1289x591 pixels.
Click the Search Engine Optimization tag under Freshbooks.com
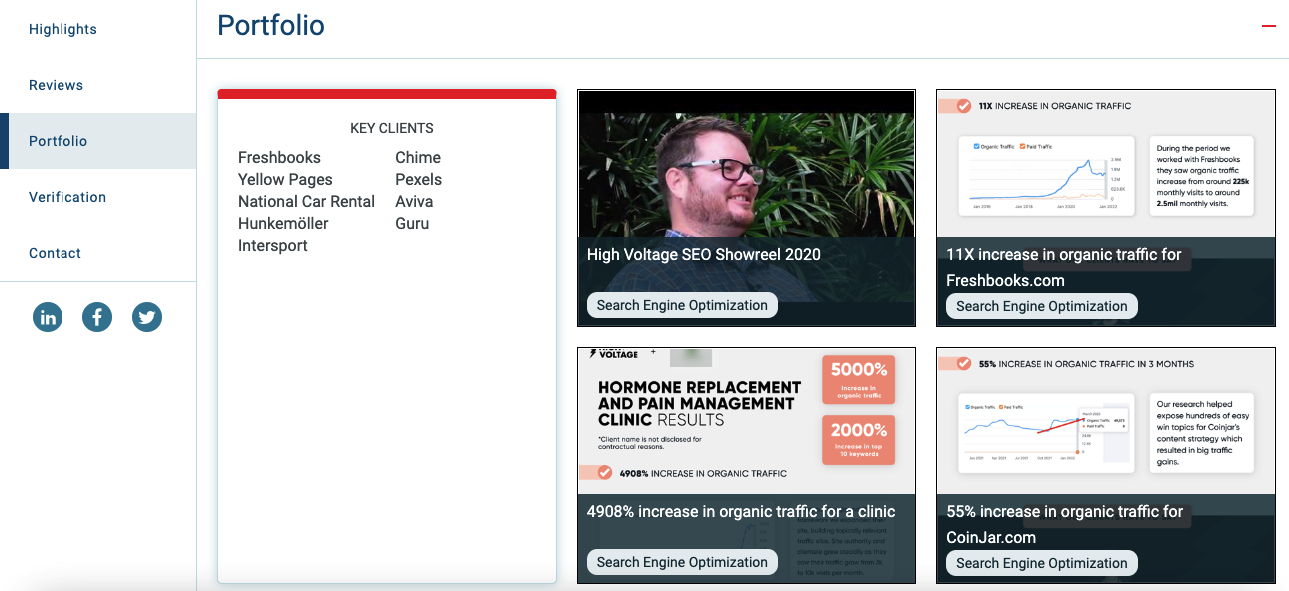coord(1041,306)
